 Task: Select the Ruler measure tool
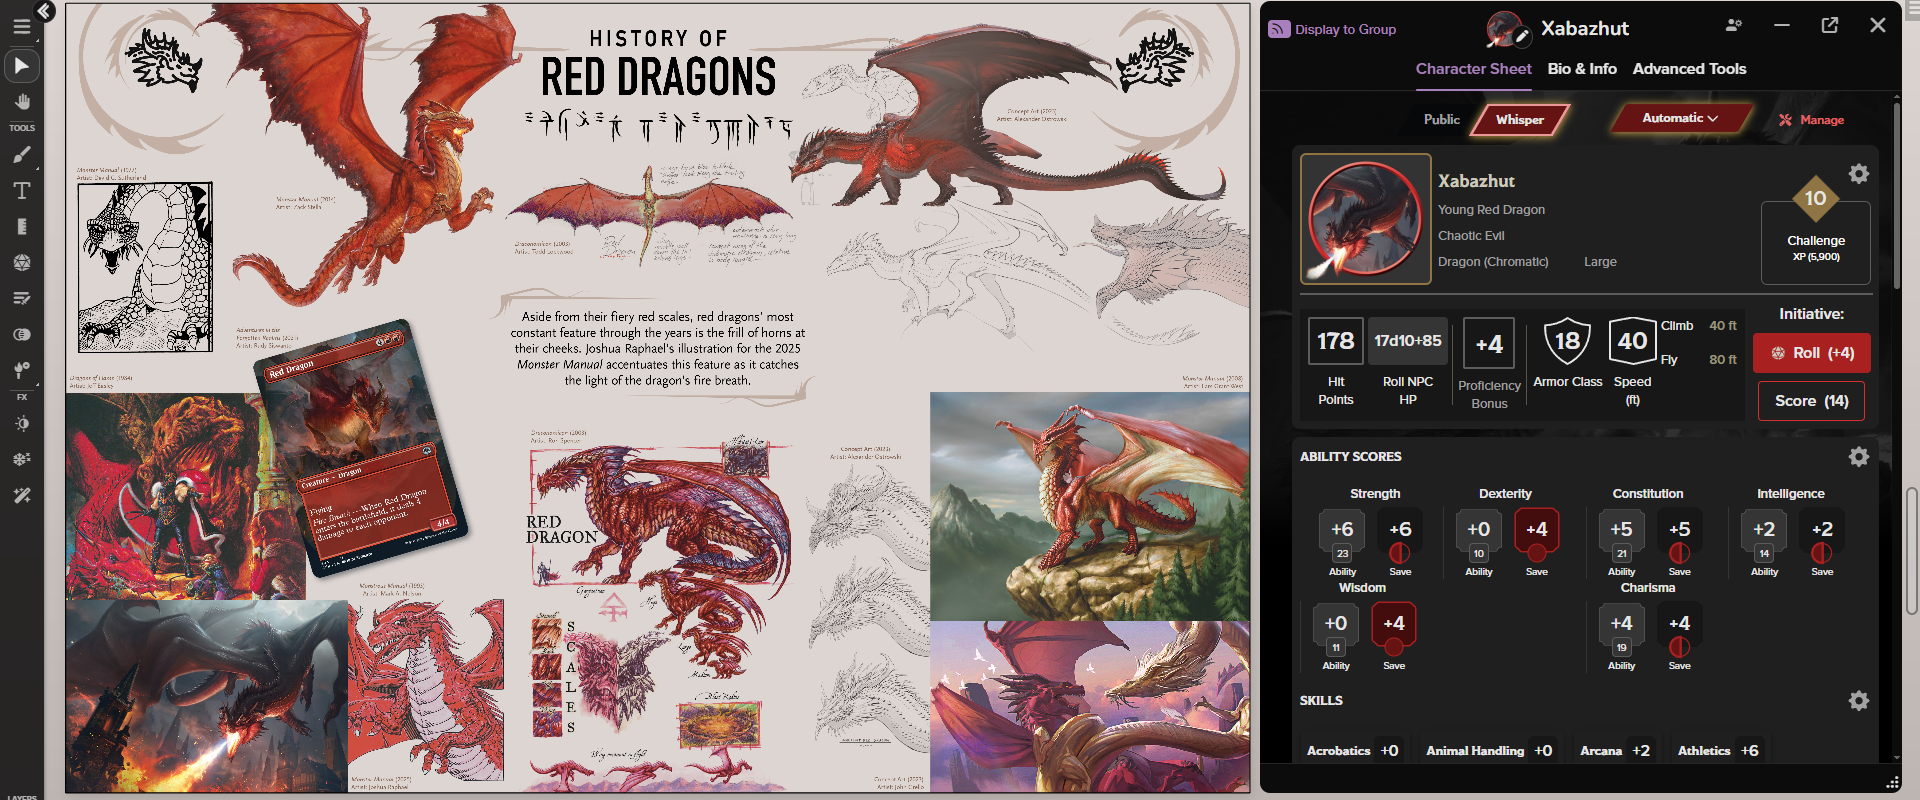point(21,227)
